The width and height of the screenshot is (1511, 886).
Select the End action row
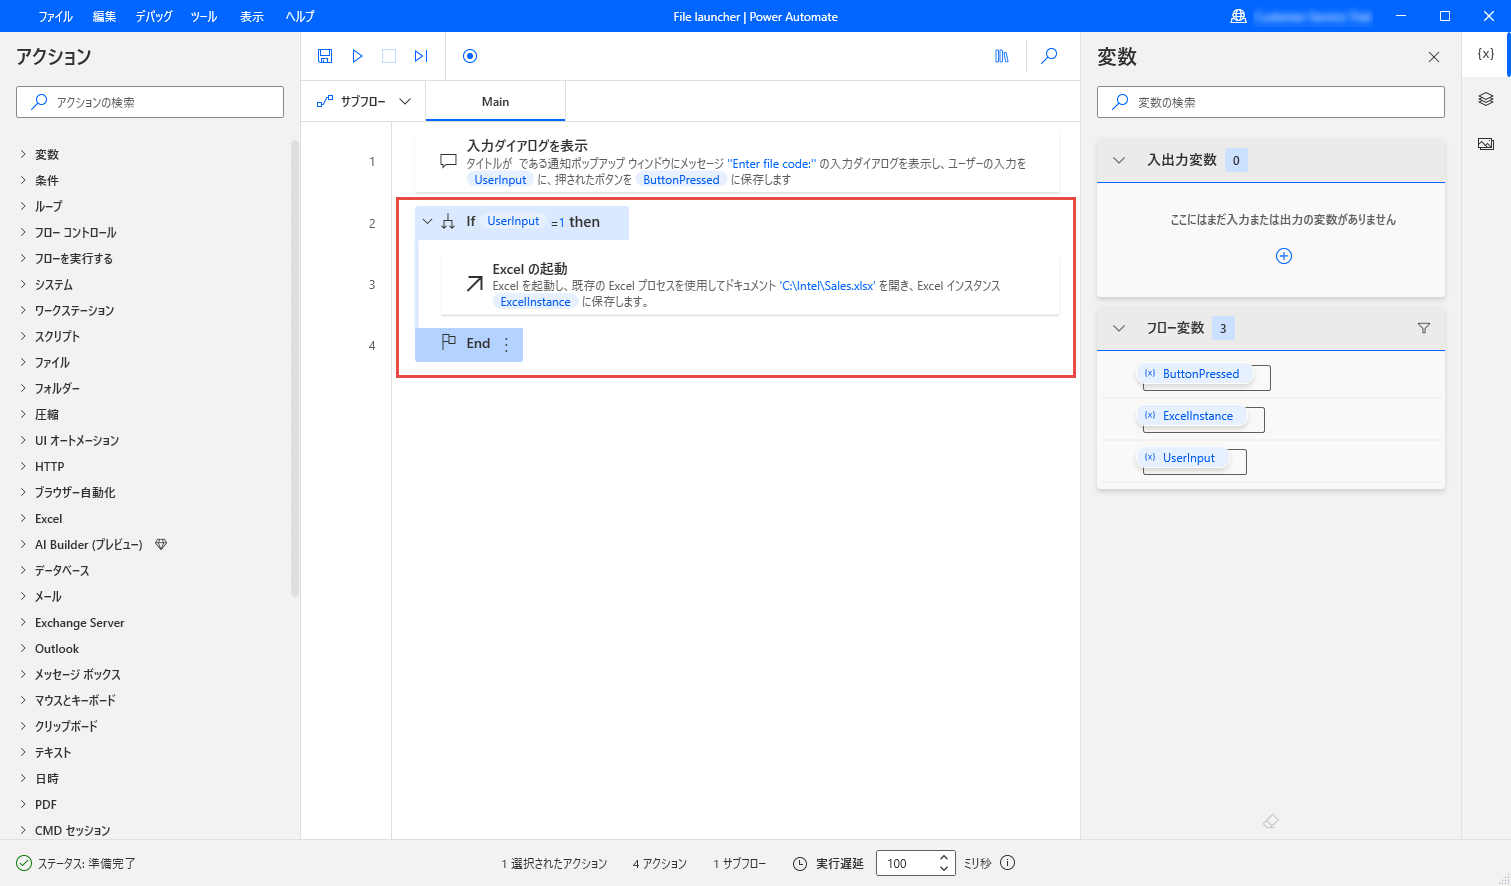[x=469, y=344]
